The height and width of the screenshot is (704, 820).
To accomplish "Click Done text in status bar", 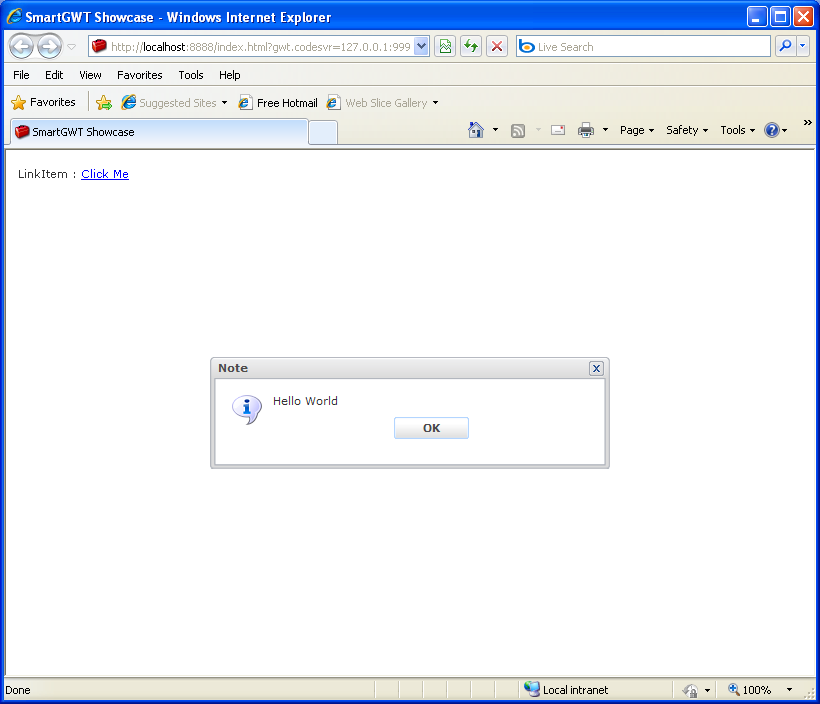I will pos(18,690).
